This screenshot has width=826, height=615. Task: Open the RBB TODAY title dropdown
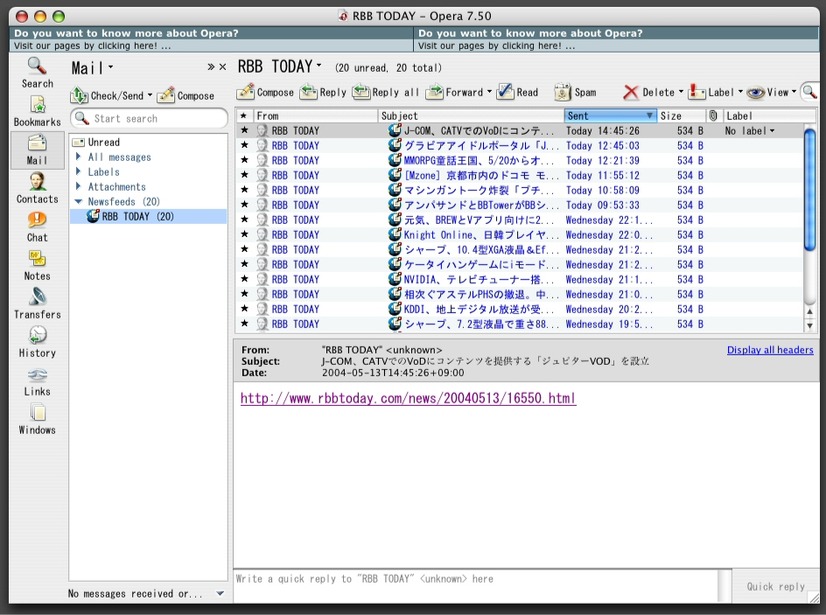click(319, 65)
